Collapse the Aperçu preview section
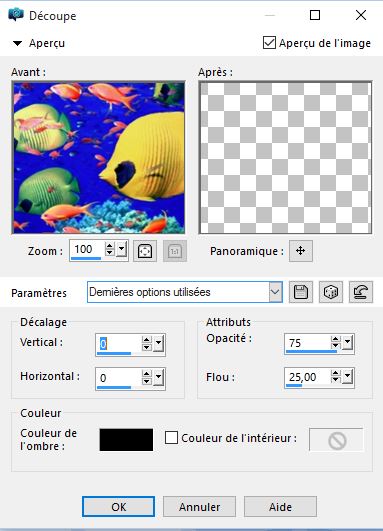Image resolution: width=383 pixels, height=531 pixels. [x=17, y=43]
